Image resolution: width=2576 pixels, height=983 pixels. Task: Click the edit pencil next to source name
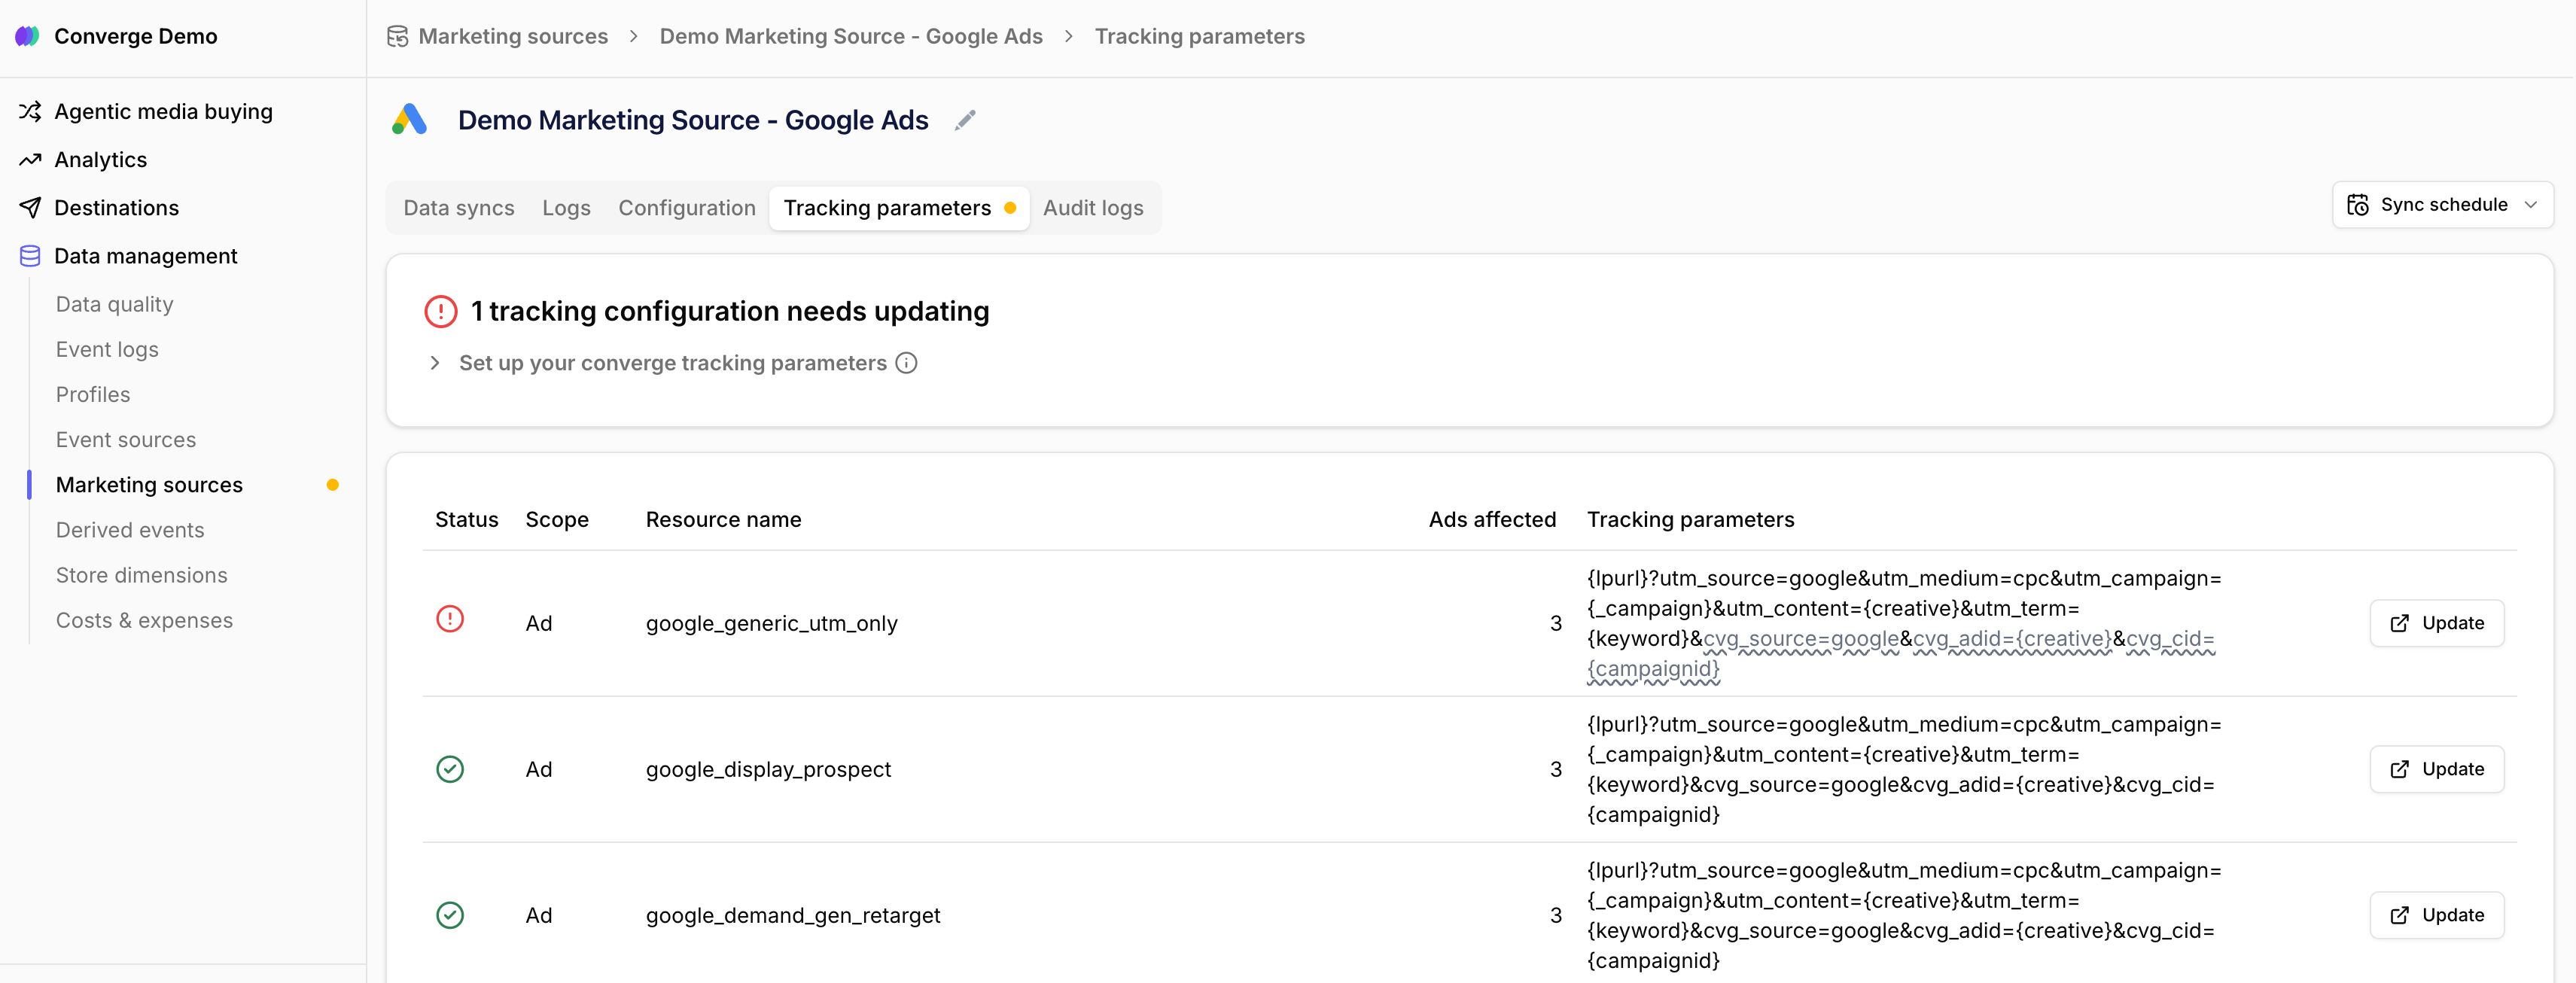point(965,120)
